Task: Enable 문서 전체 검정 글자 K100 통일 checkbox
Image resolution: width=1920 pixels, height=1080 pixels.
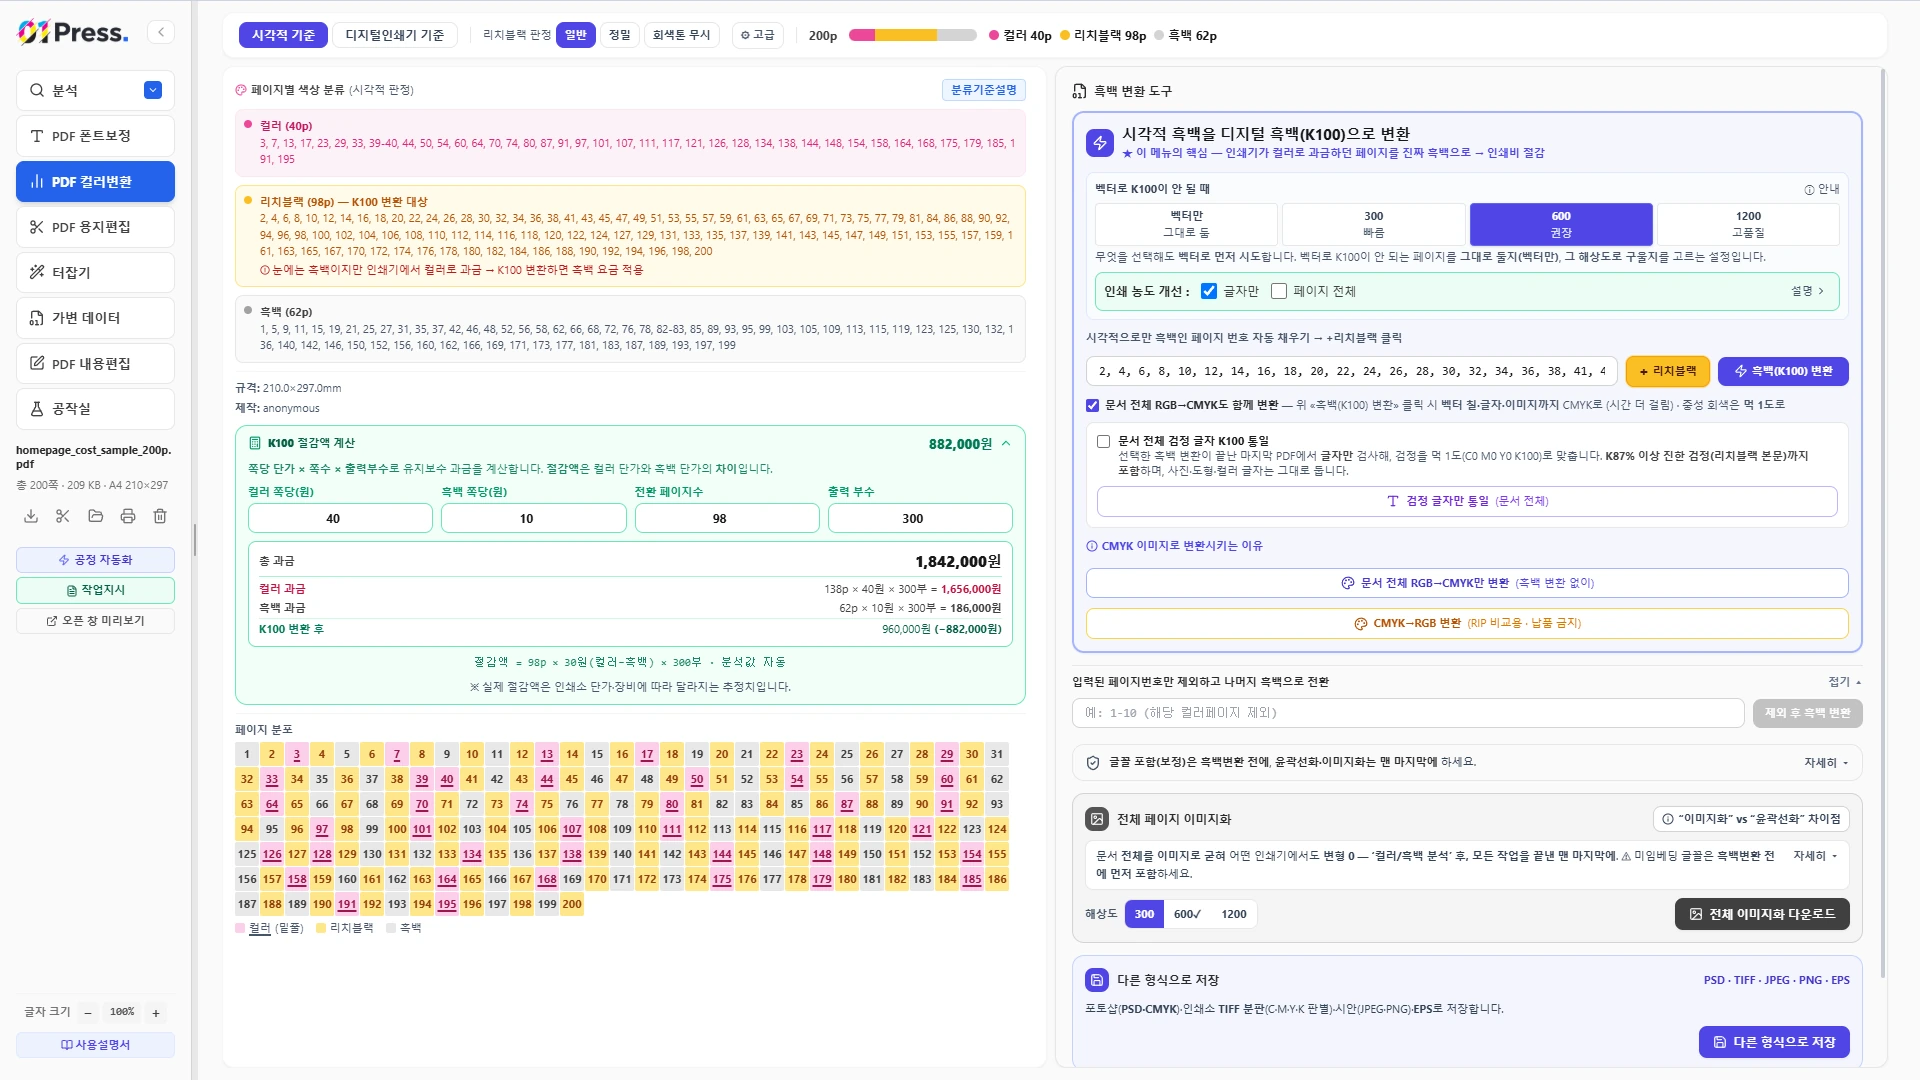Action: 1104,441
